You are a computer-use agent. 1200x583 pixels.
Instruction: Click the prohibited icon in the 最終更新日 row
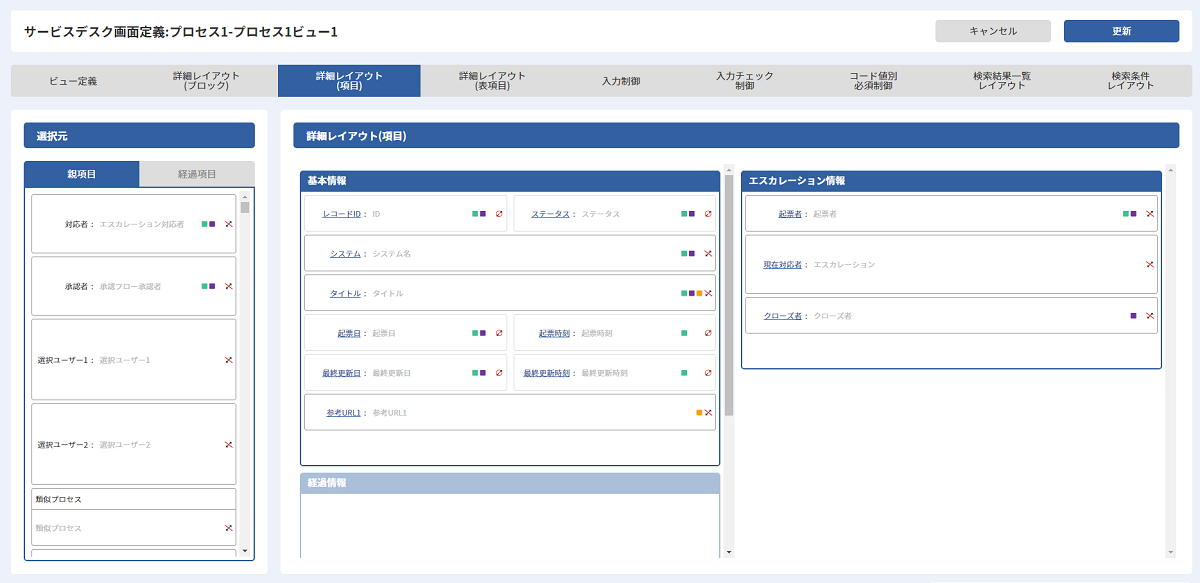pos(499,373)
